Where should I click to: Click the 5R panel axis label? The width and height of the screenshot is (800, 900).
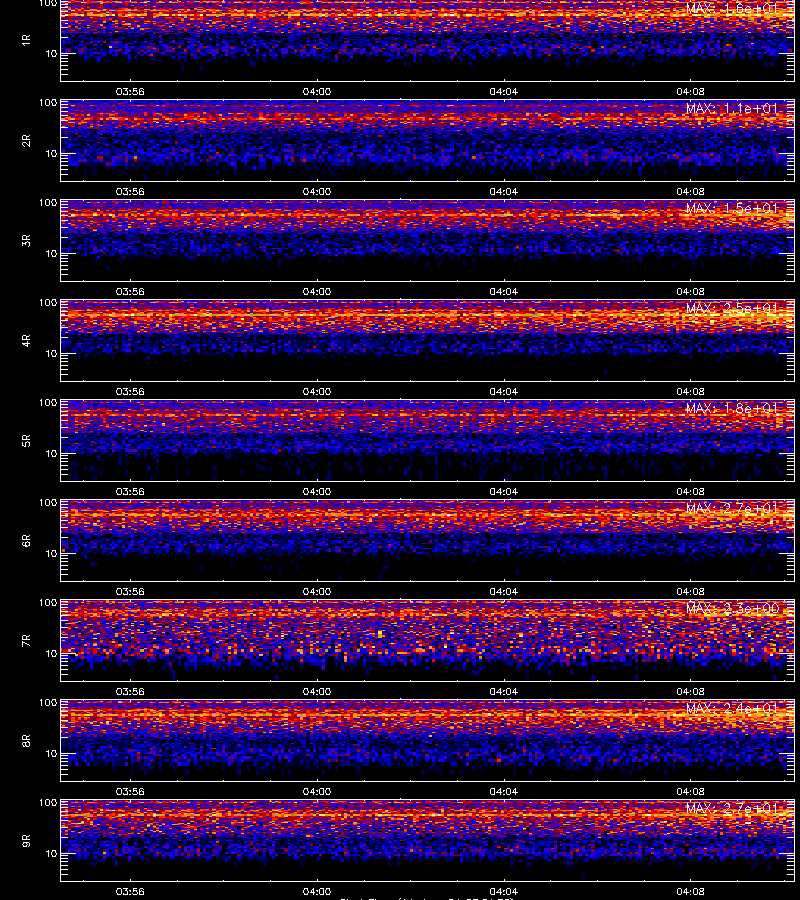26,440
